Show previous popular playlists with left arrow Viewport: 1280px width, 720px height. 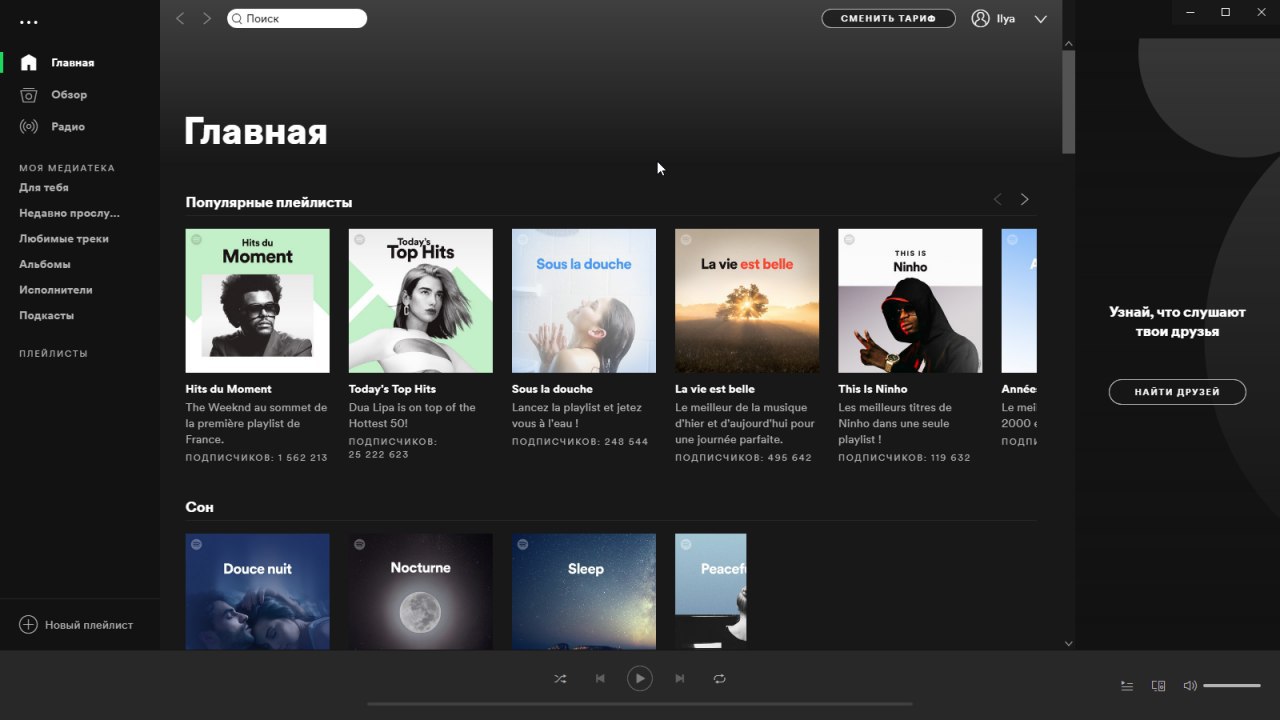click(997, 199)
